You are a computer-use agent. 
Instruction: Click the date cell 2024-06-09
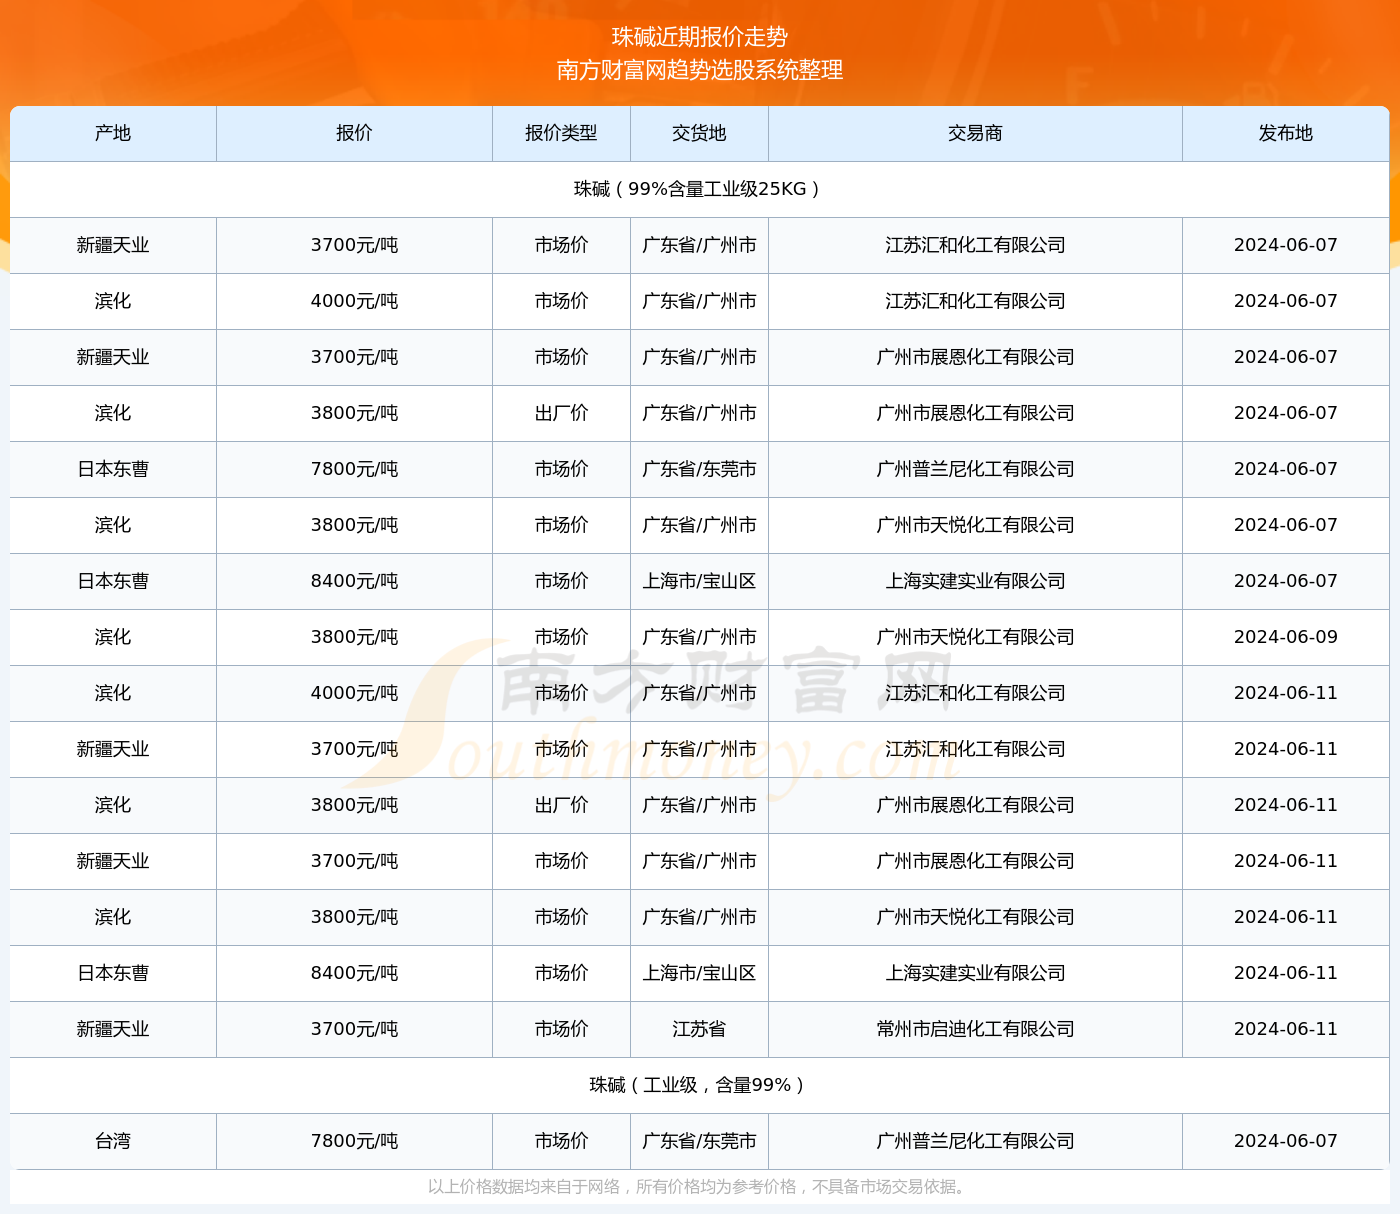coord(1286,637)
